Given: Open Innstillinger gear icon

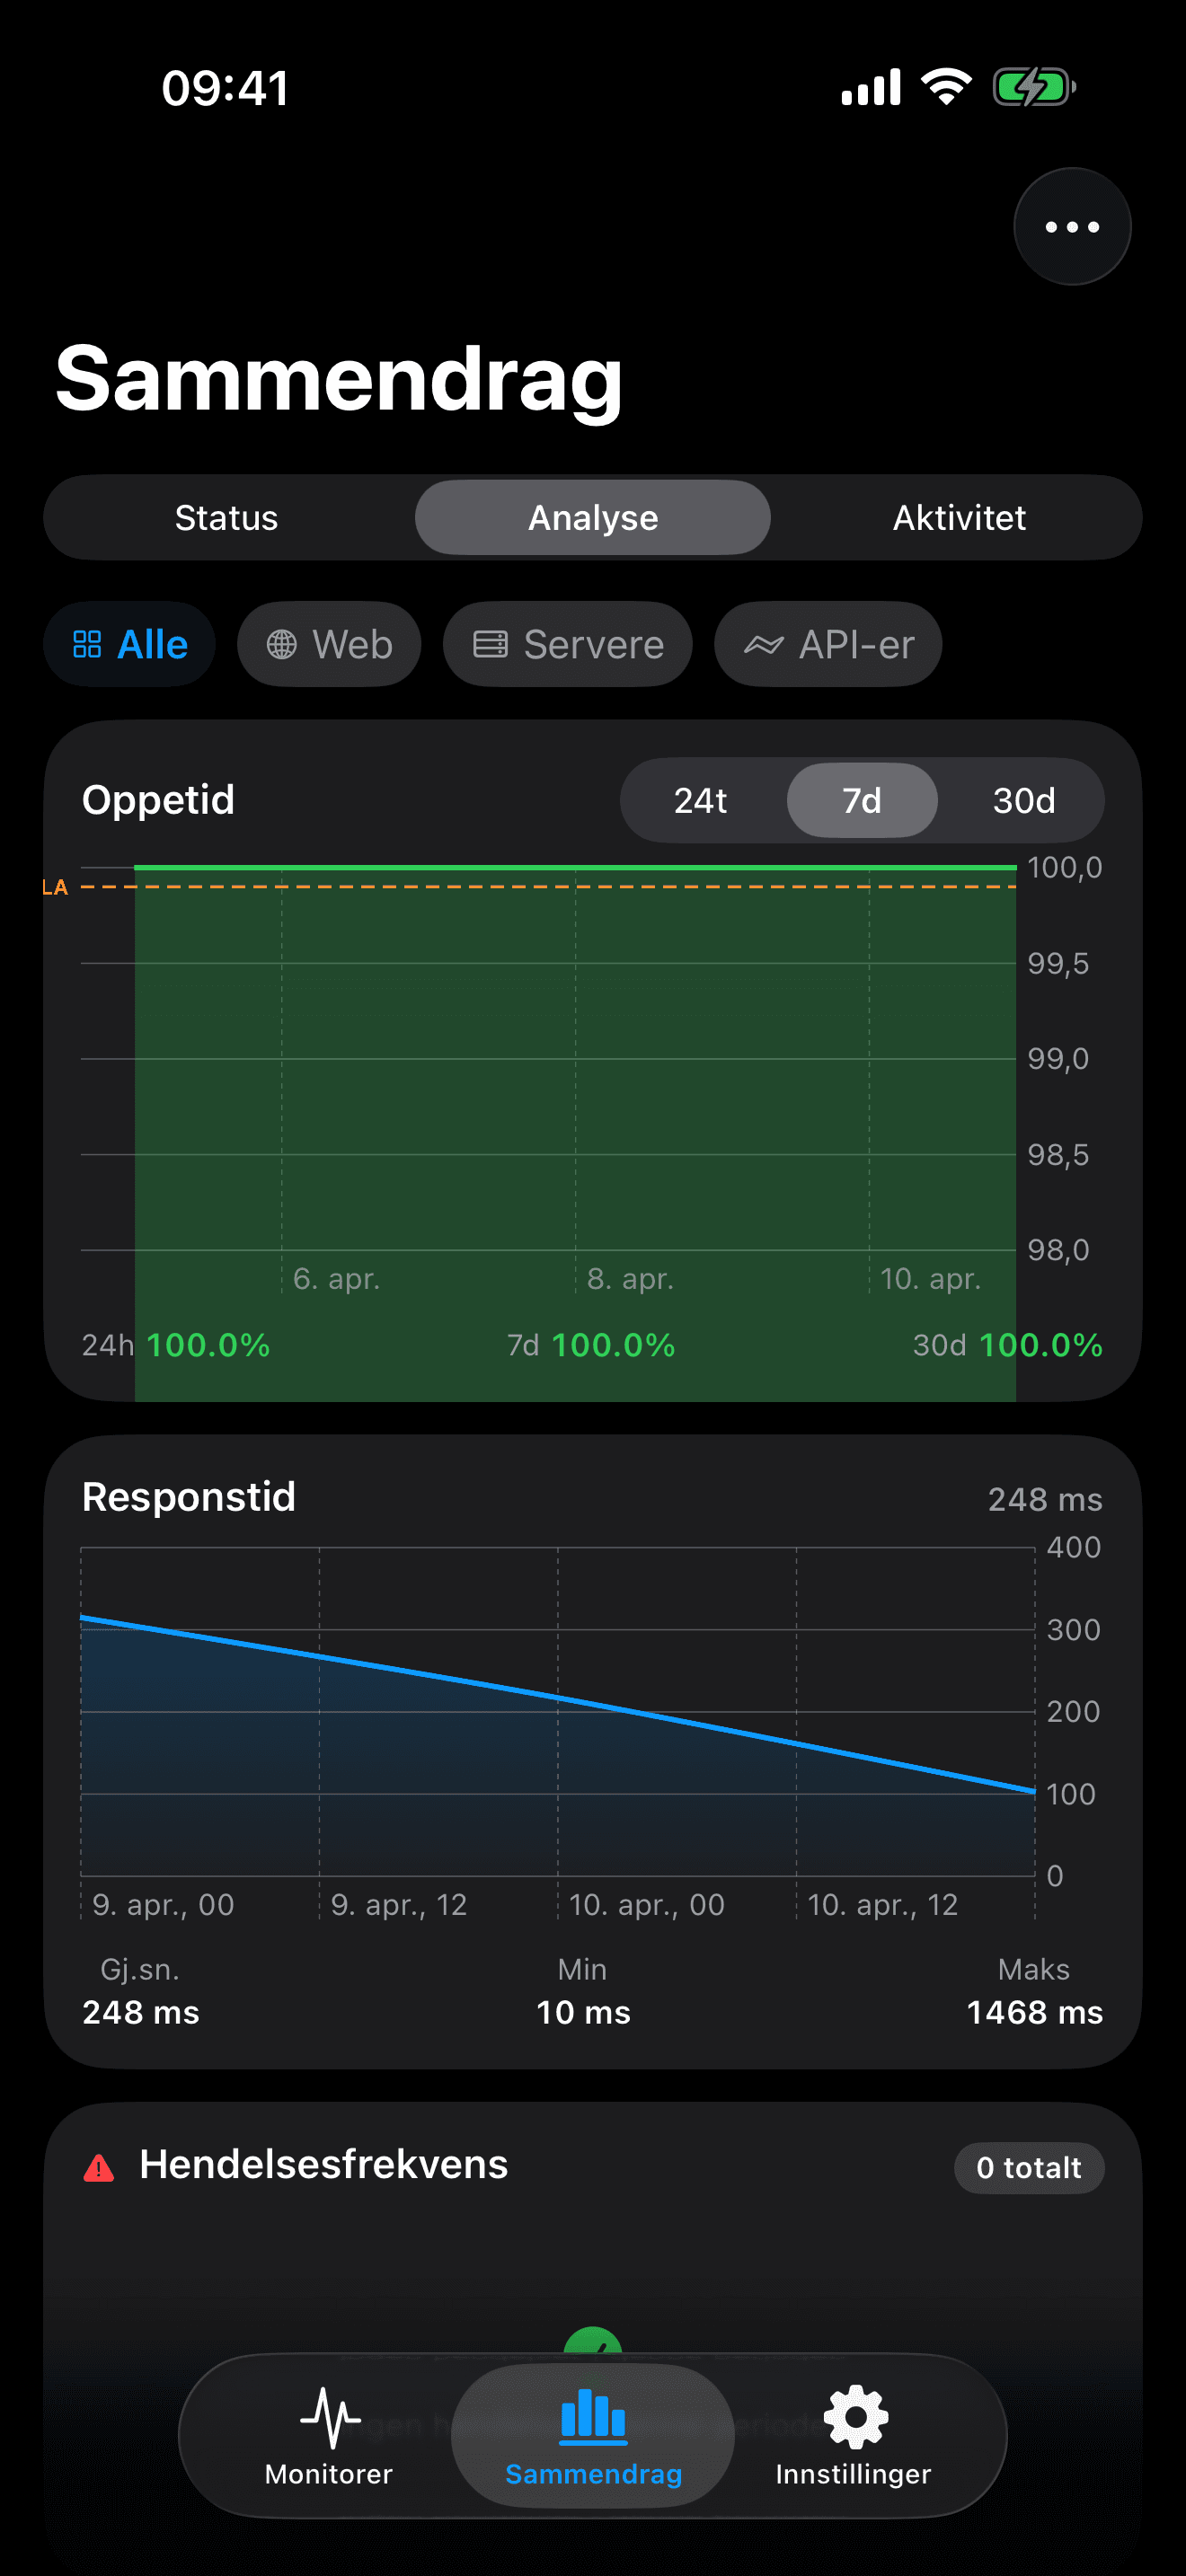Looking at the screenshot, I should pyautogui.click(x=854, y=2417).
